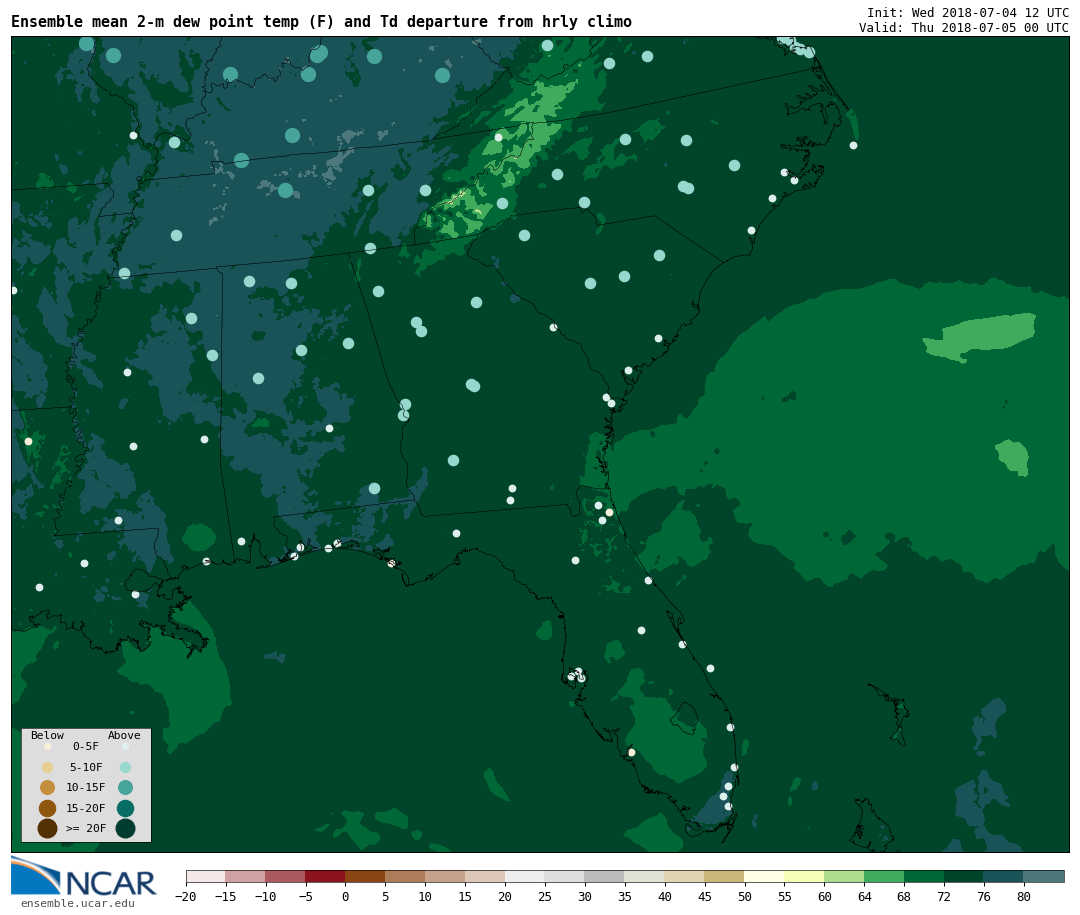This screenshot has height=915, width=1080.
Task: Select the Above 15-20F dark teal circle
Action: click(125, 808)
